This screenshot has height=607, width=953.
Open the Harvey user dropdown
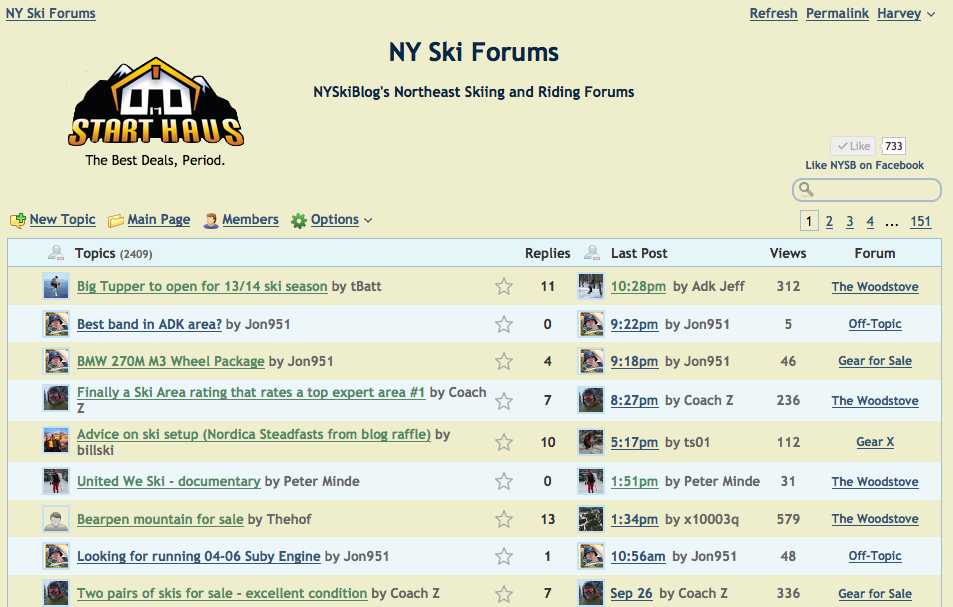coord(906,14)
